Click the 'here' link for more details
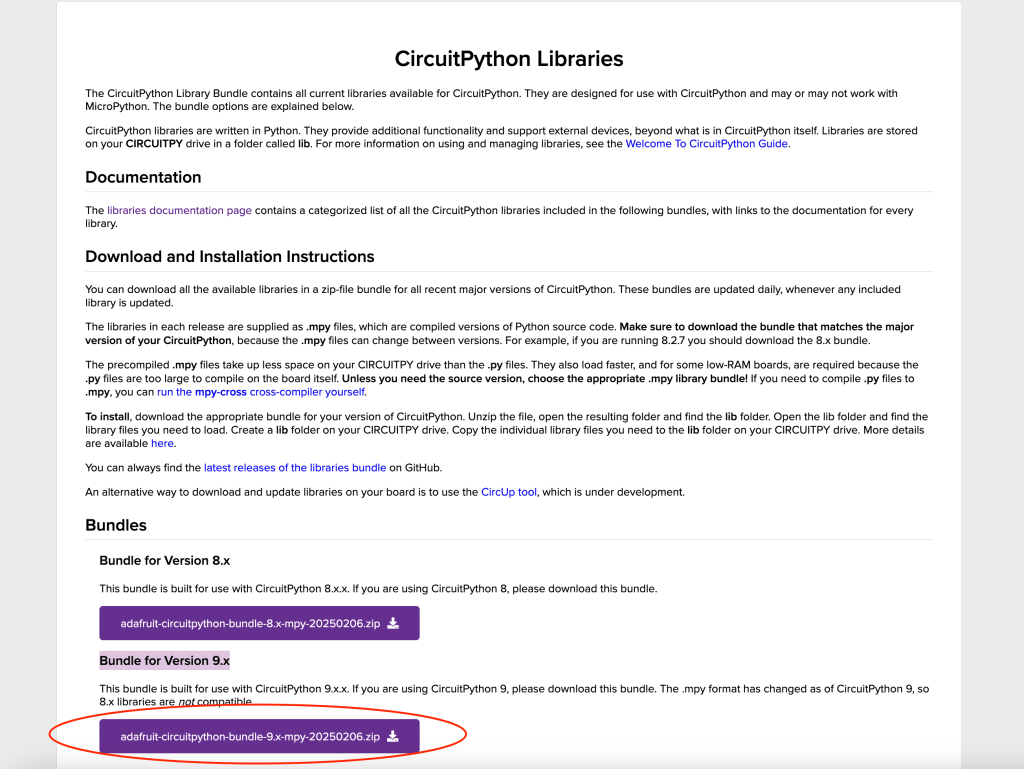Screen dimensions: 1024x769 (x=162, y=443)
